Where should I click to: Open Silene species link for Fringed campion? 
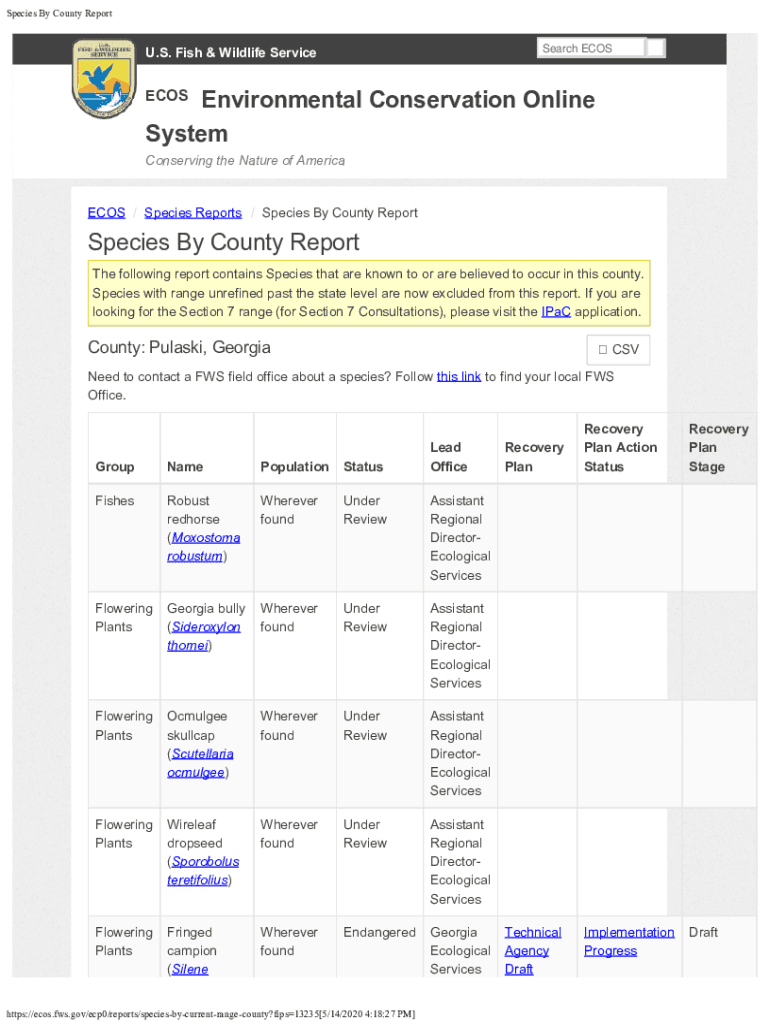click(188, 969)
